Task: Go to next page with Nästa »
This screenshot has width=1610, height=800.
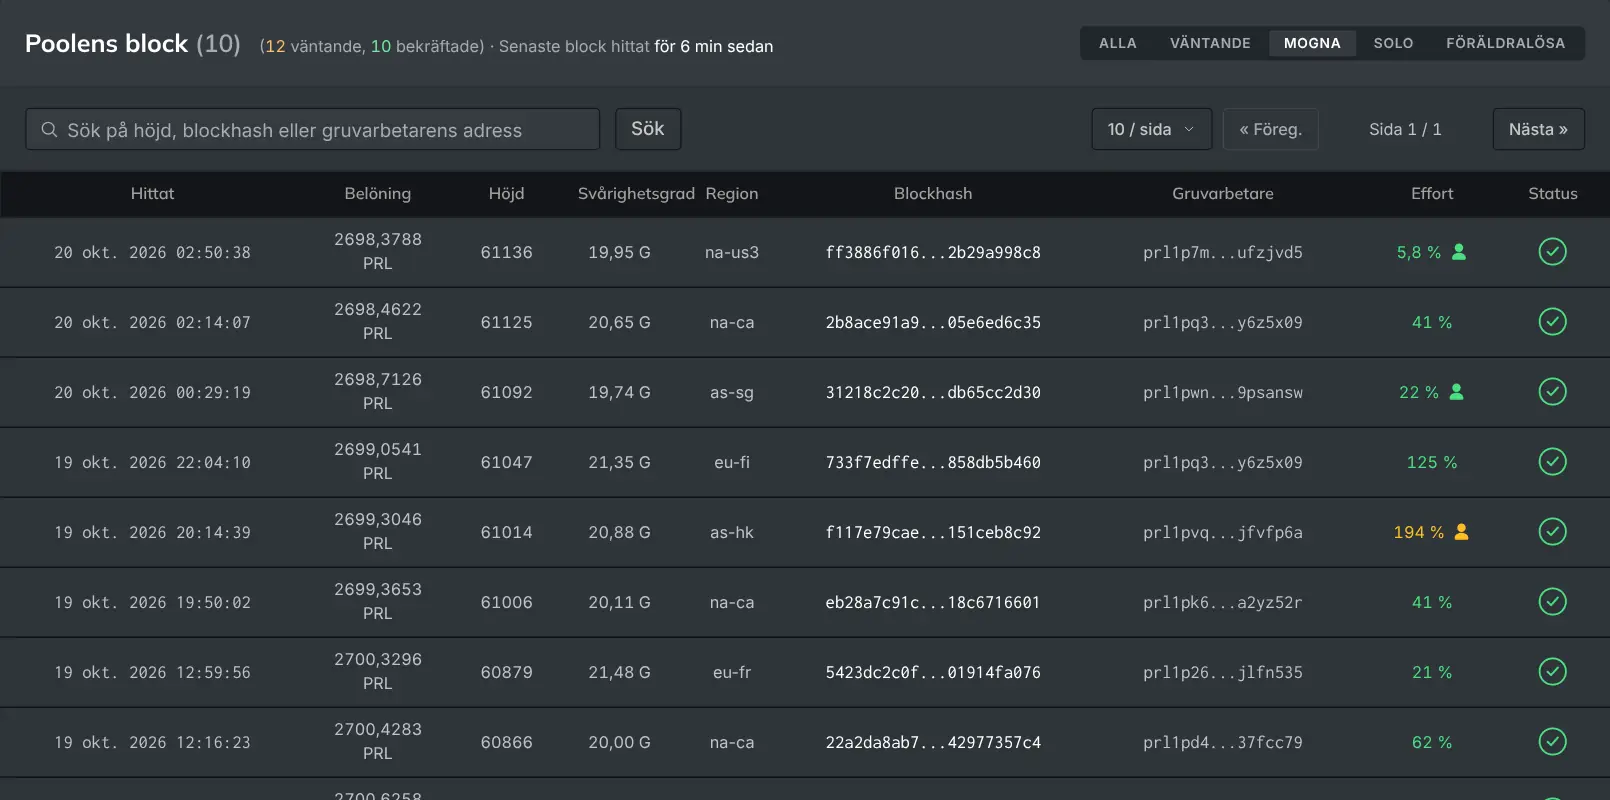Action: tap(1538, 129)
